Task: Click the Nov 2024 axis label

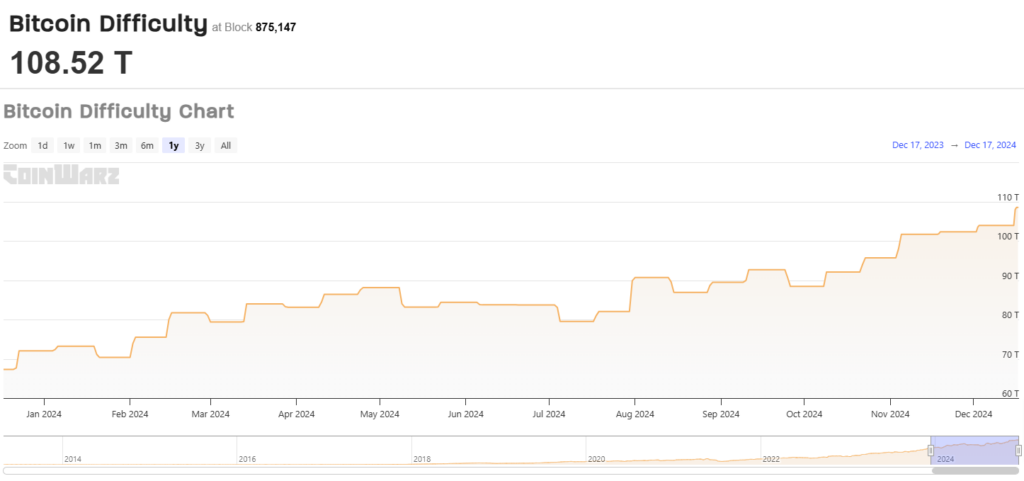Action: click(x=891, y=414)
